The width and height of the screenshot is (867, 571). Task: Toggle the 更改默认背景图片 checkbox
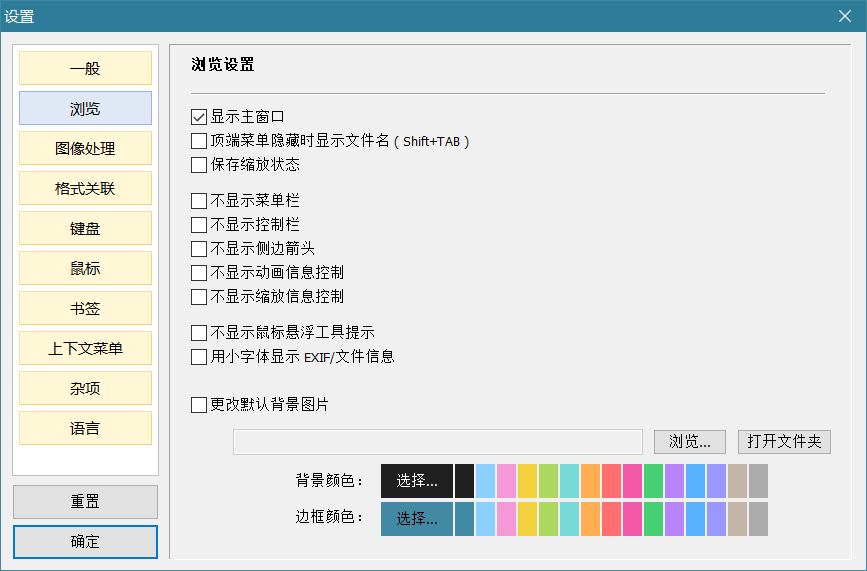(198, 405)
